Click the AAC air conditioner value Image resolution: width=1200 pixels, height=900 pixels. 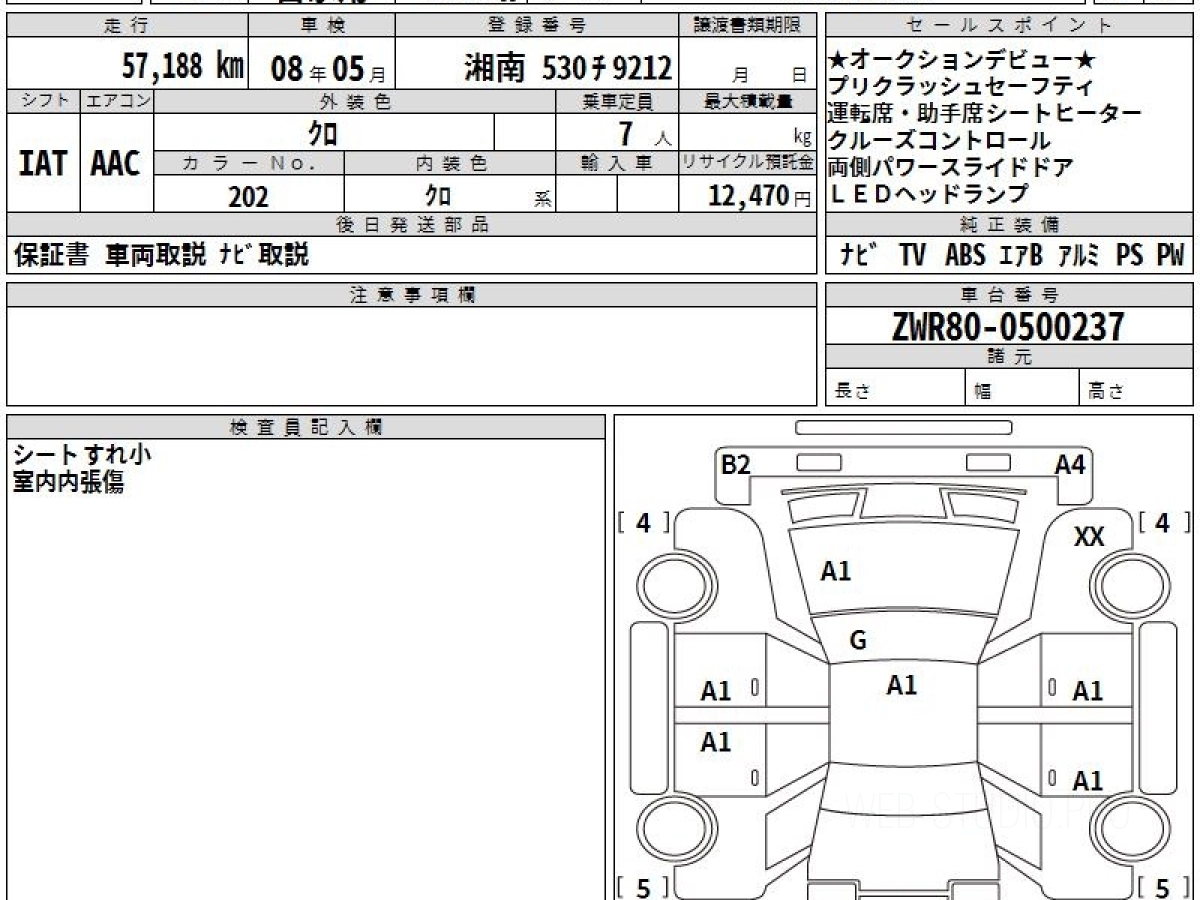(116, 163)
